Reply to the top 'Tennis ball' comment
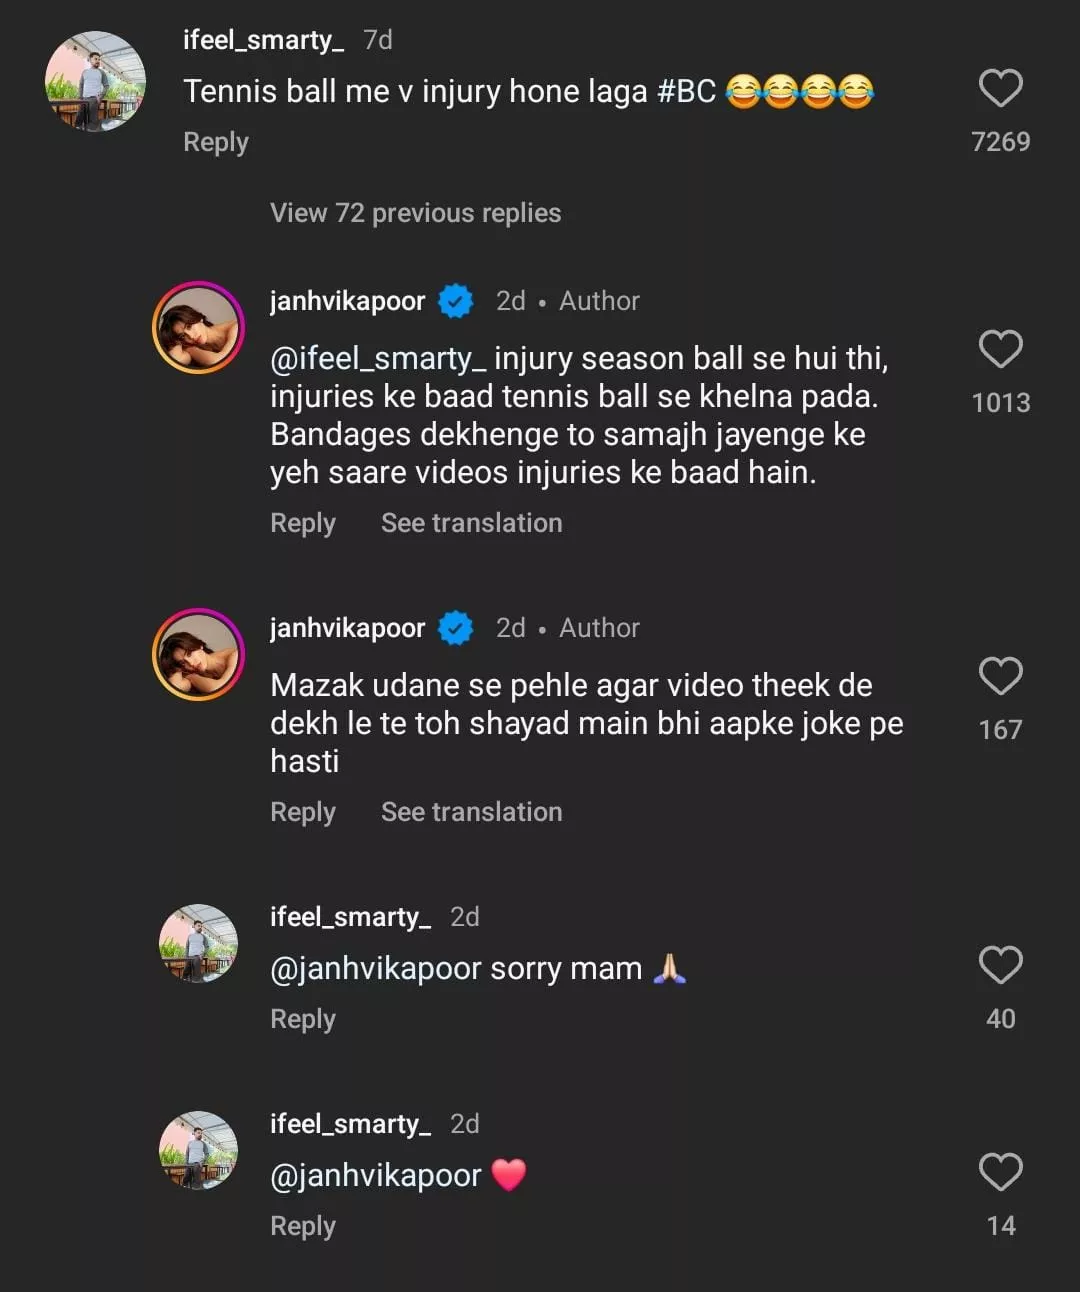The width and height of the screenshot is (1080, 1292). point(216,142)
